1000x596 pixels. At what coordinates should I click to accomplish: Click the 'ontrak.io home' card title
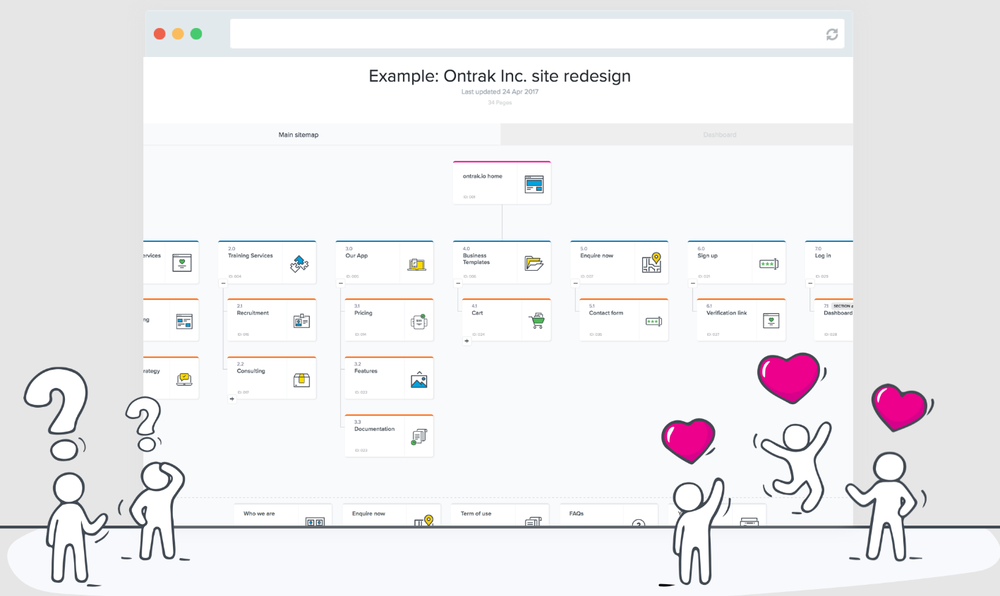[482, 176]
